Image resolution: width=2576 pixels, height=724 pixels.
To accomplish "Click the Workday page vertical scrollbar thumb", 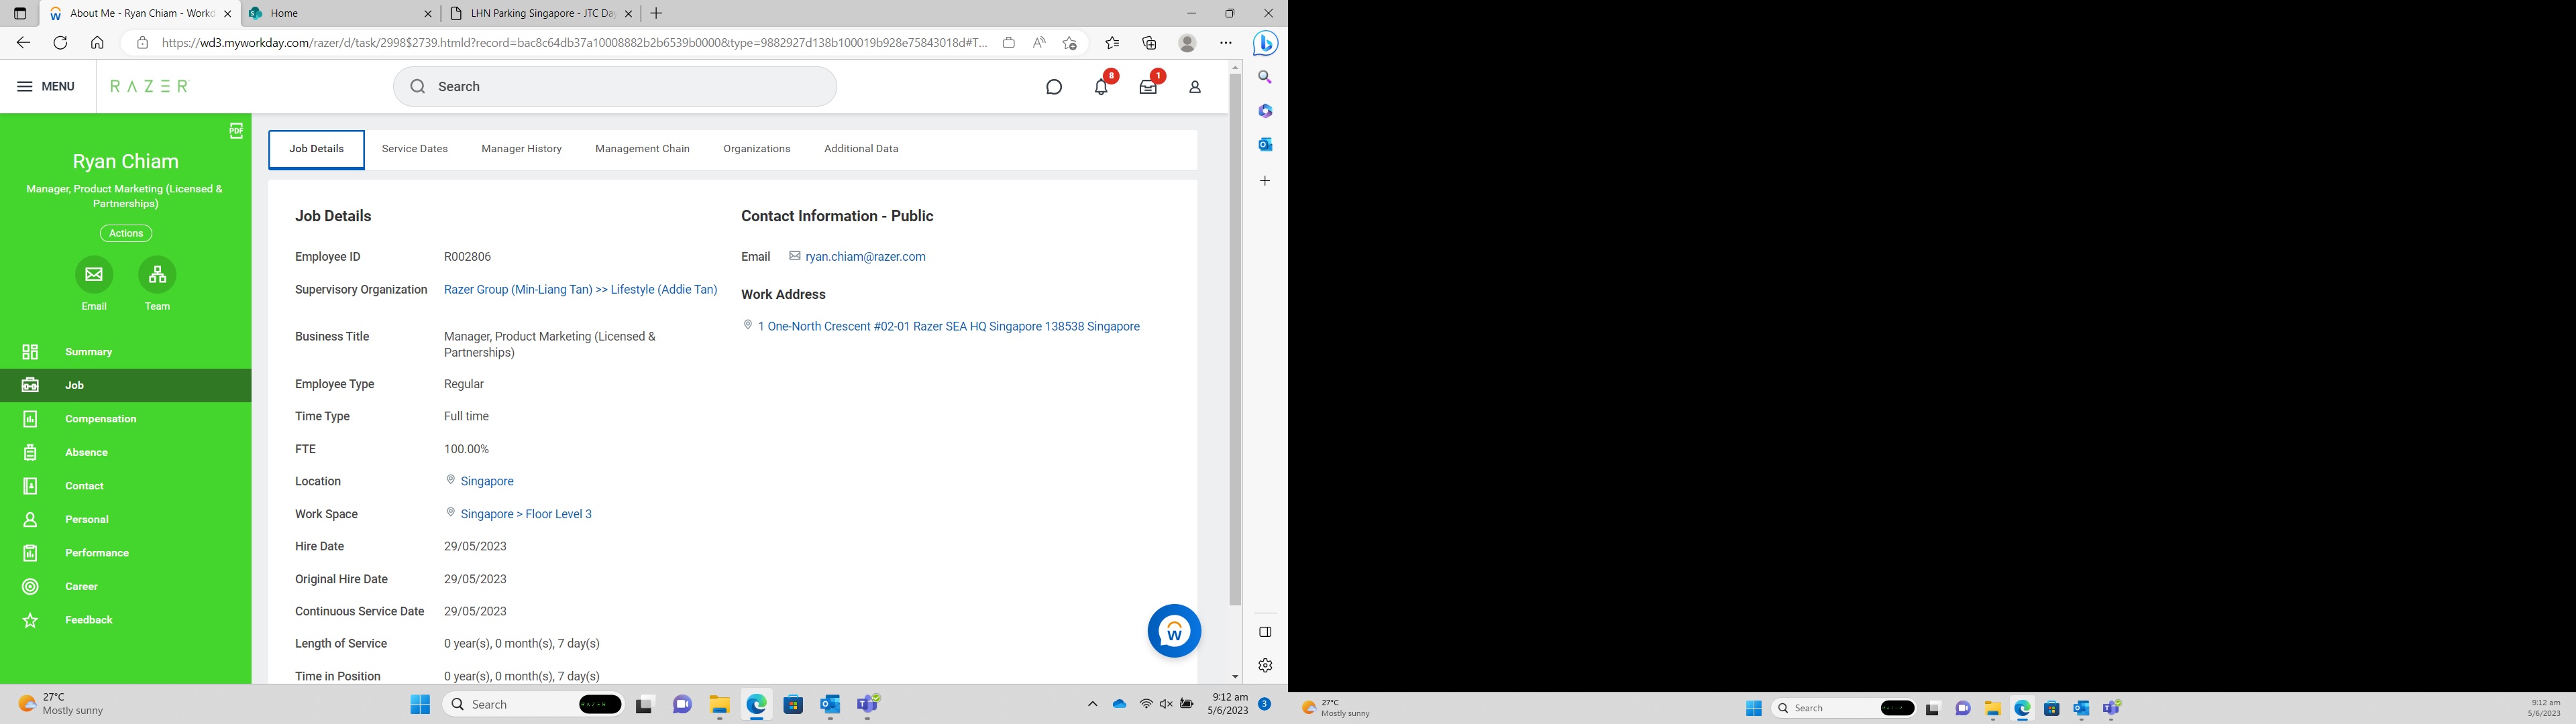I will click(x=1235, y=340).
